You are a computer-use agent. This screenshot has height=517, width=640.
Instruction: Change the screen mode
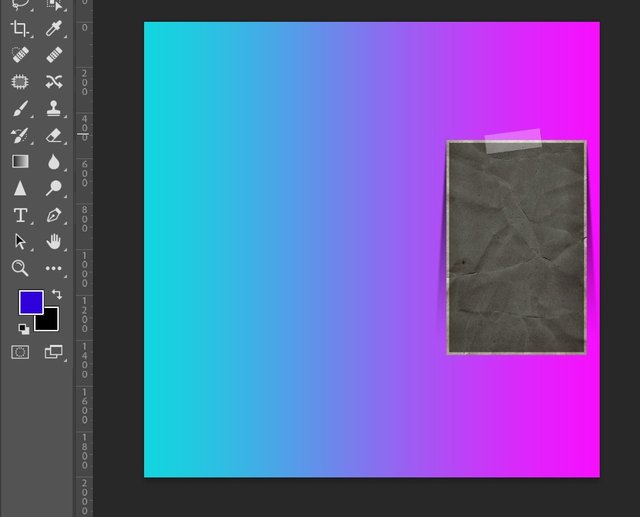click(x=53, y=352)
